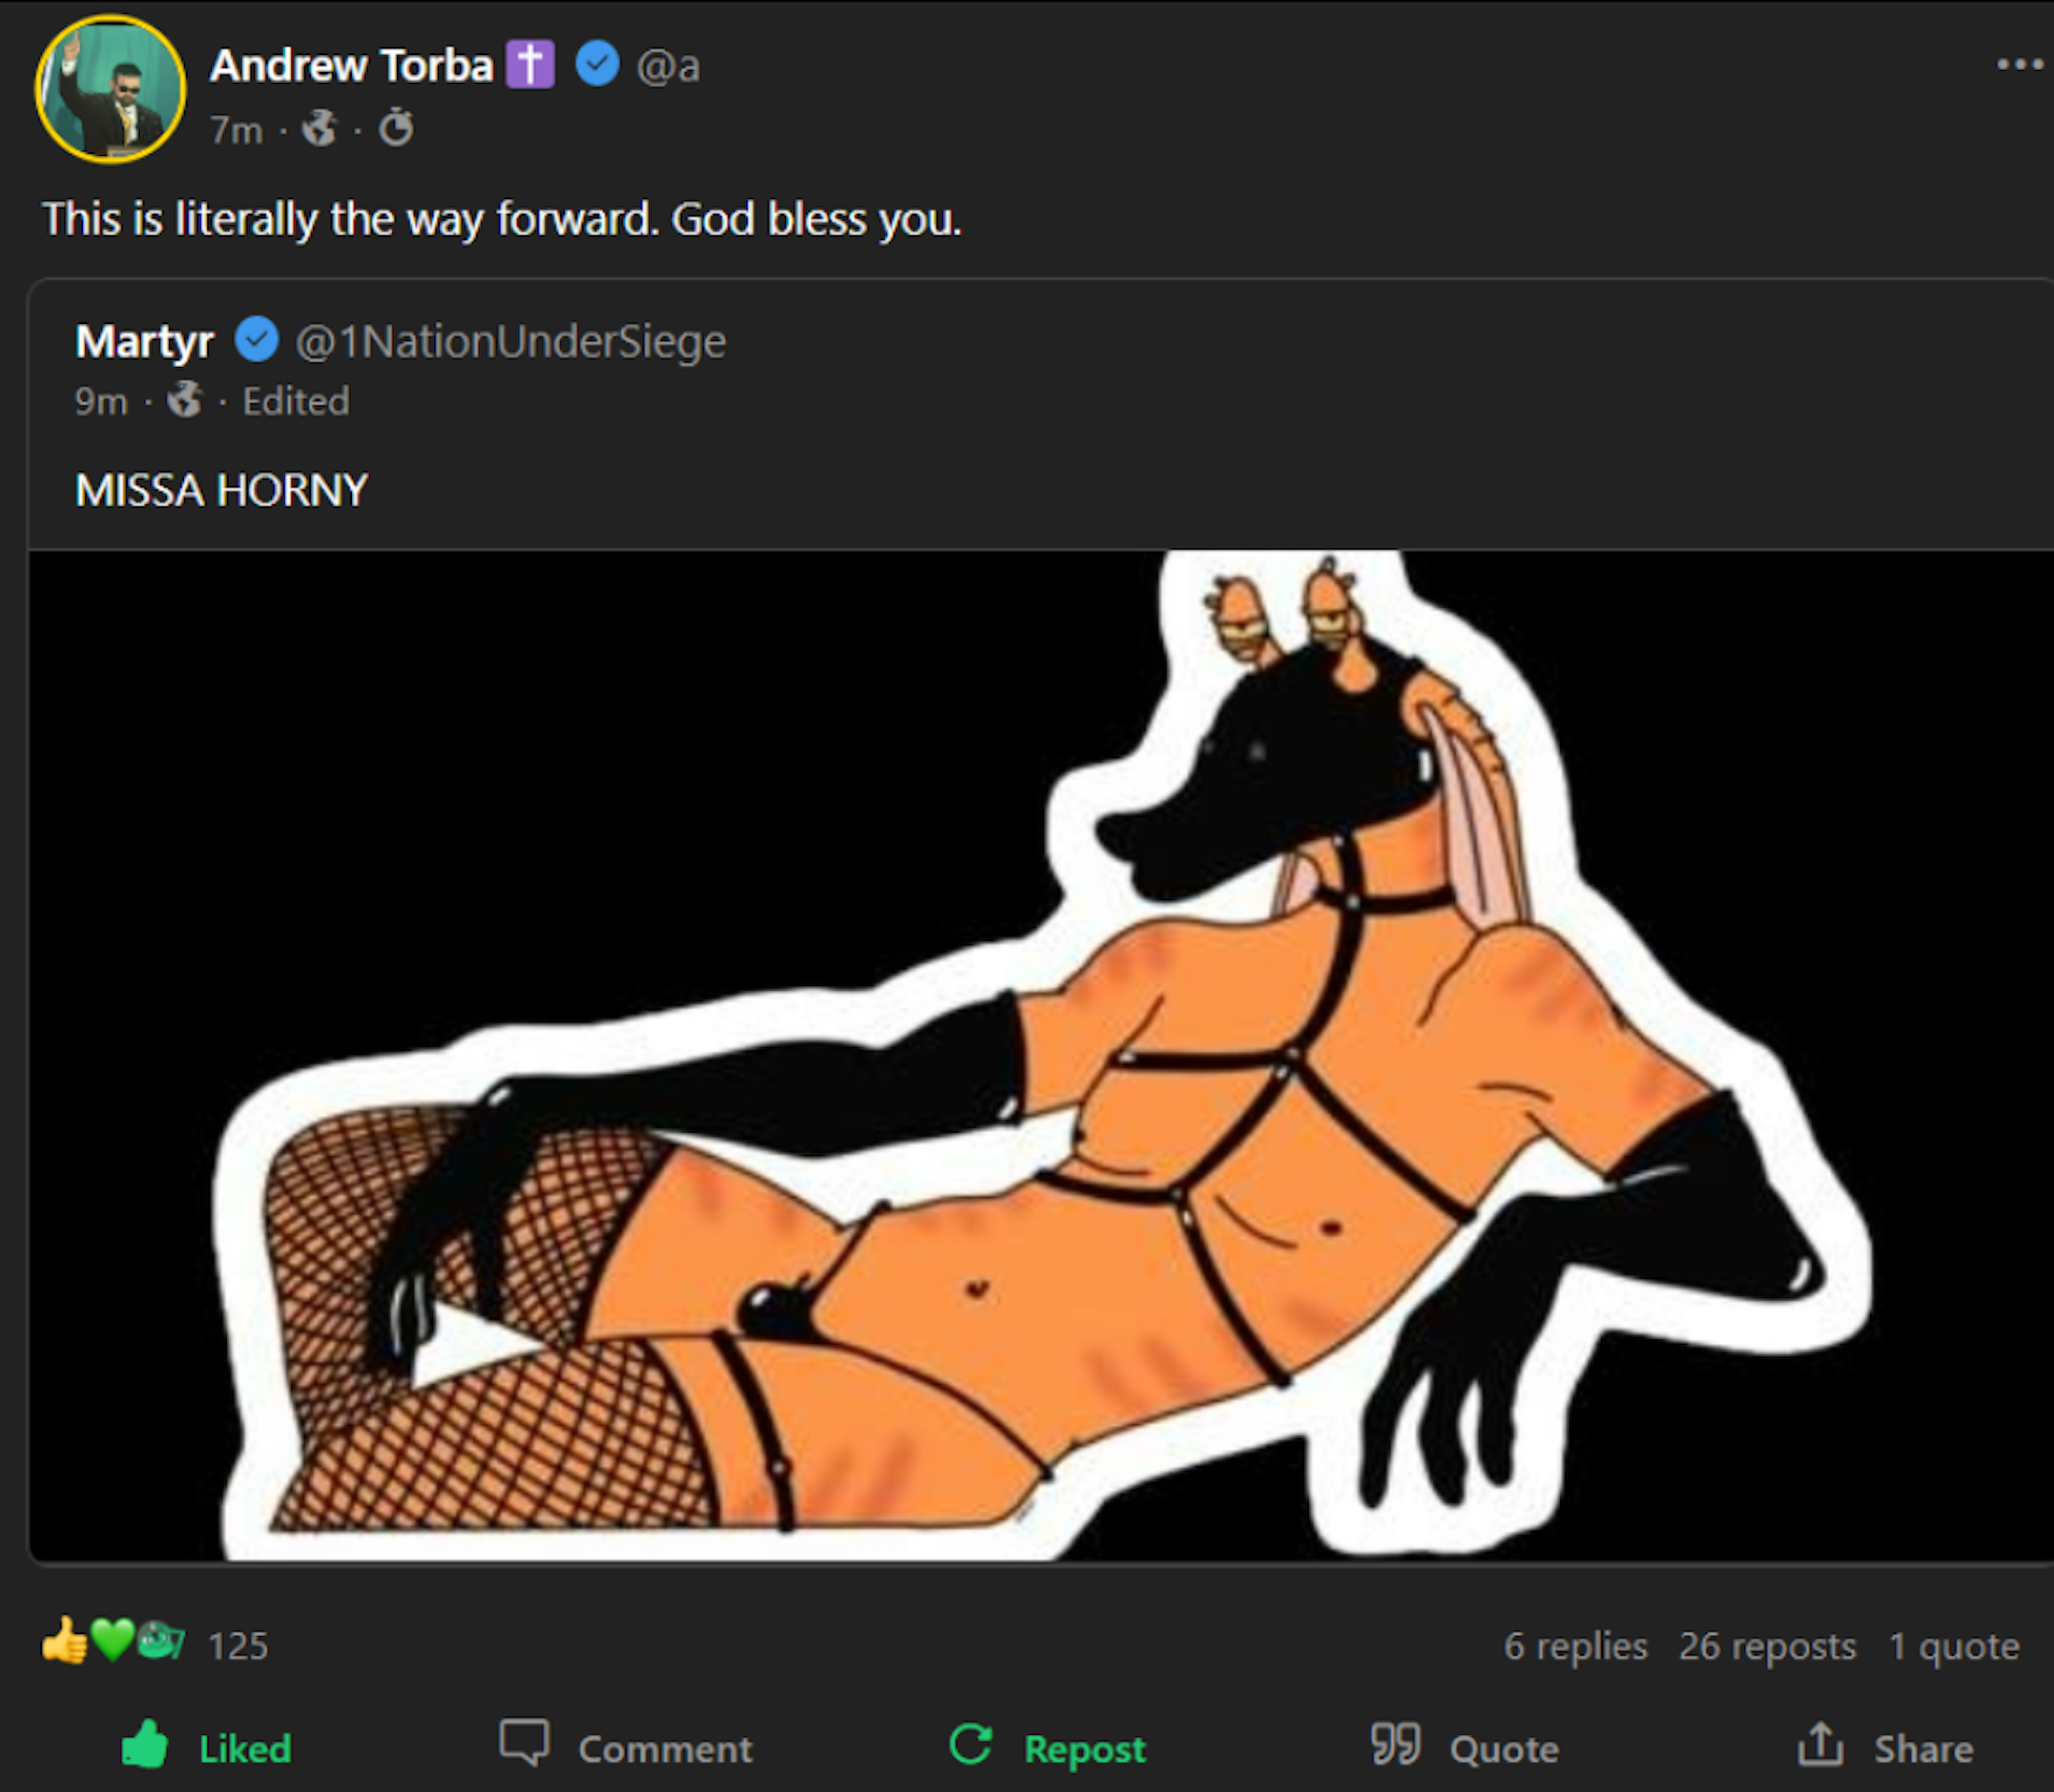Click the 9m quoted post timestamp
The image size is (2054, 1792).
click(x=101, y=402)
